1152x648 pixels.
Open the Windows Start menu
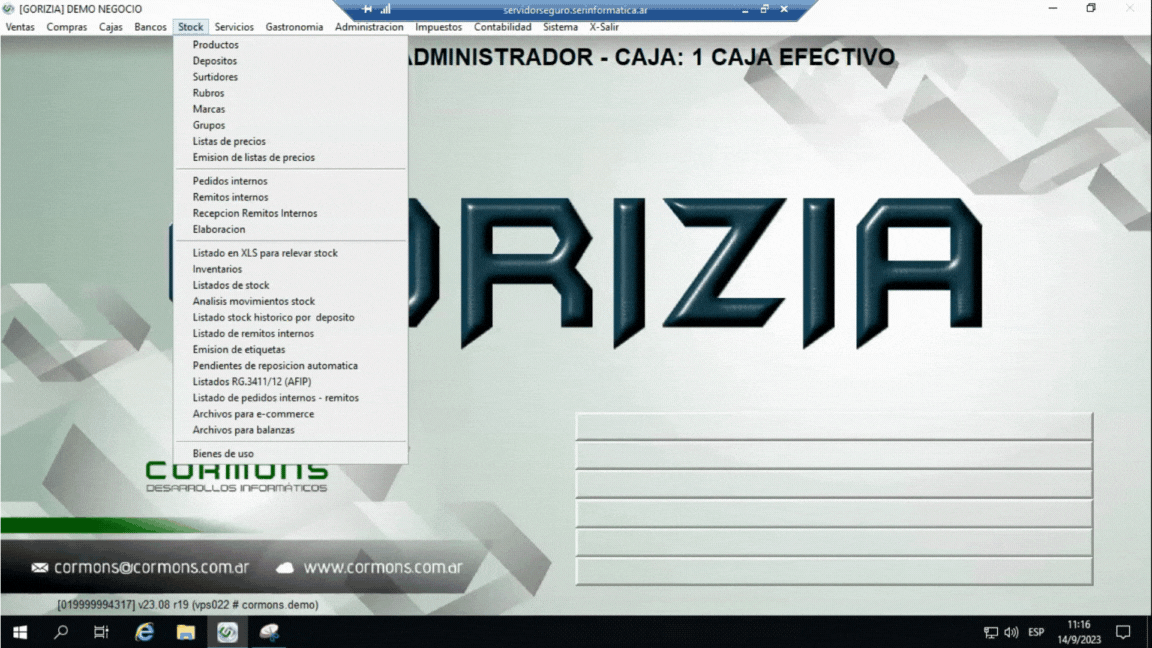pos(20,632)
